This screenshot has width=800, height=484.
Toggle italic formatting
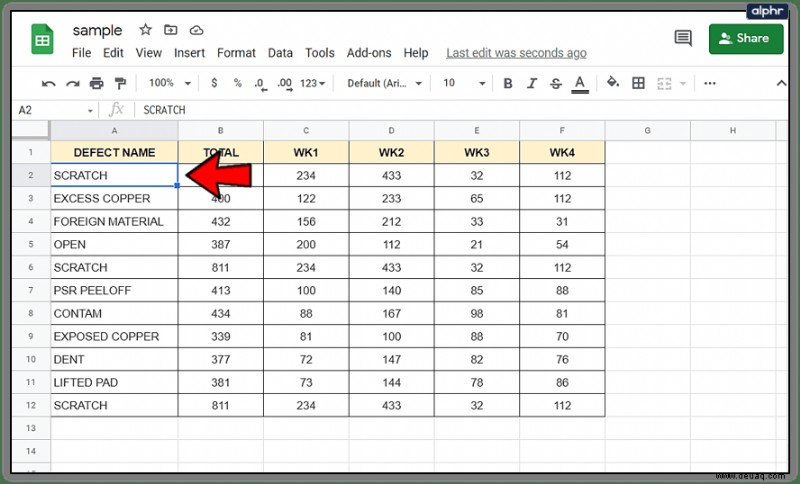532,83
